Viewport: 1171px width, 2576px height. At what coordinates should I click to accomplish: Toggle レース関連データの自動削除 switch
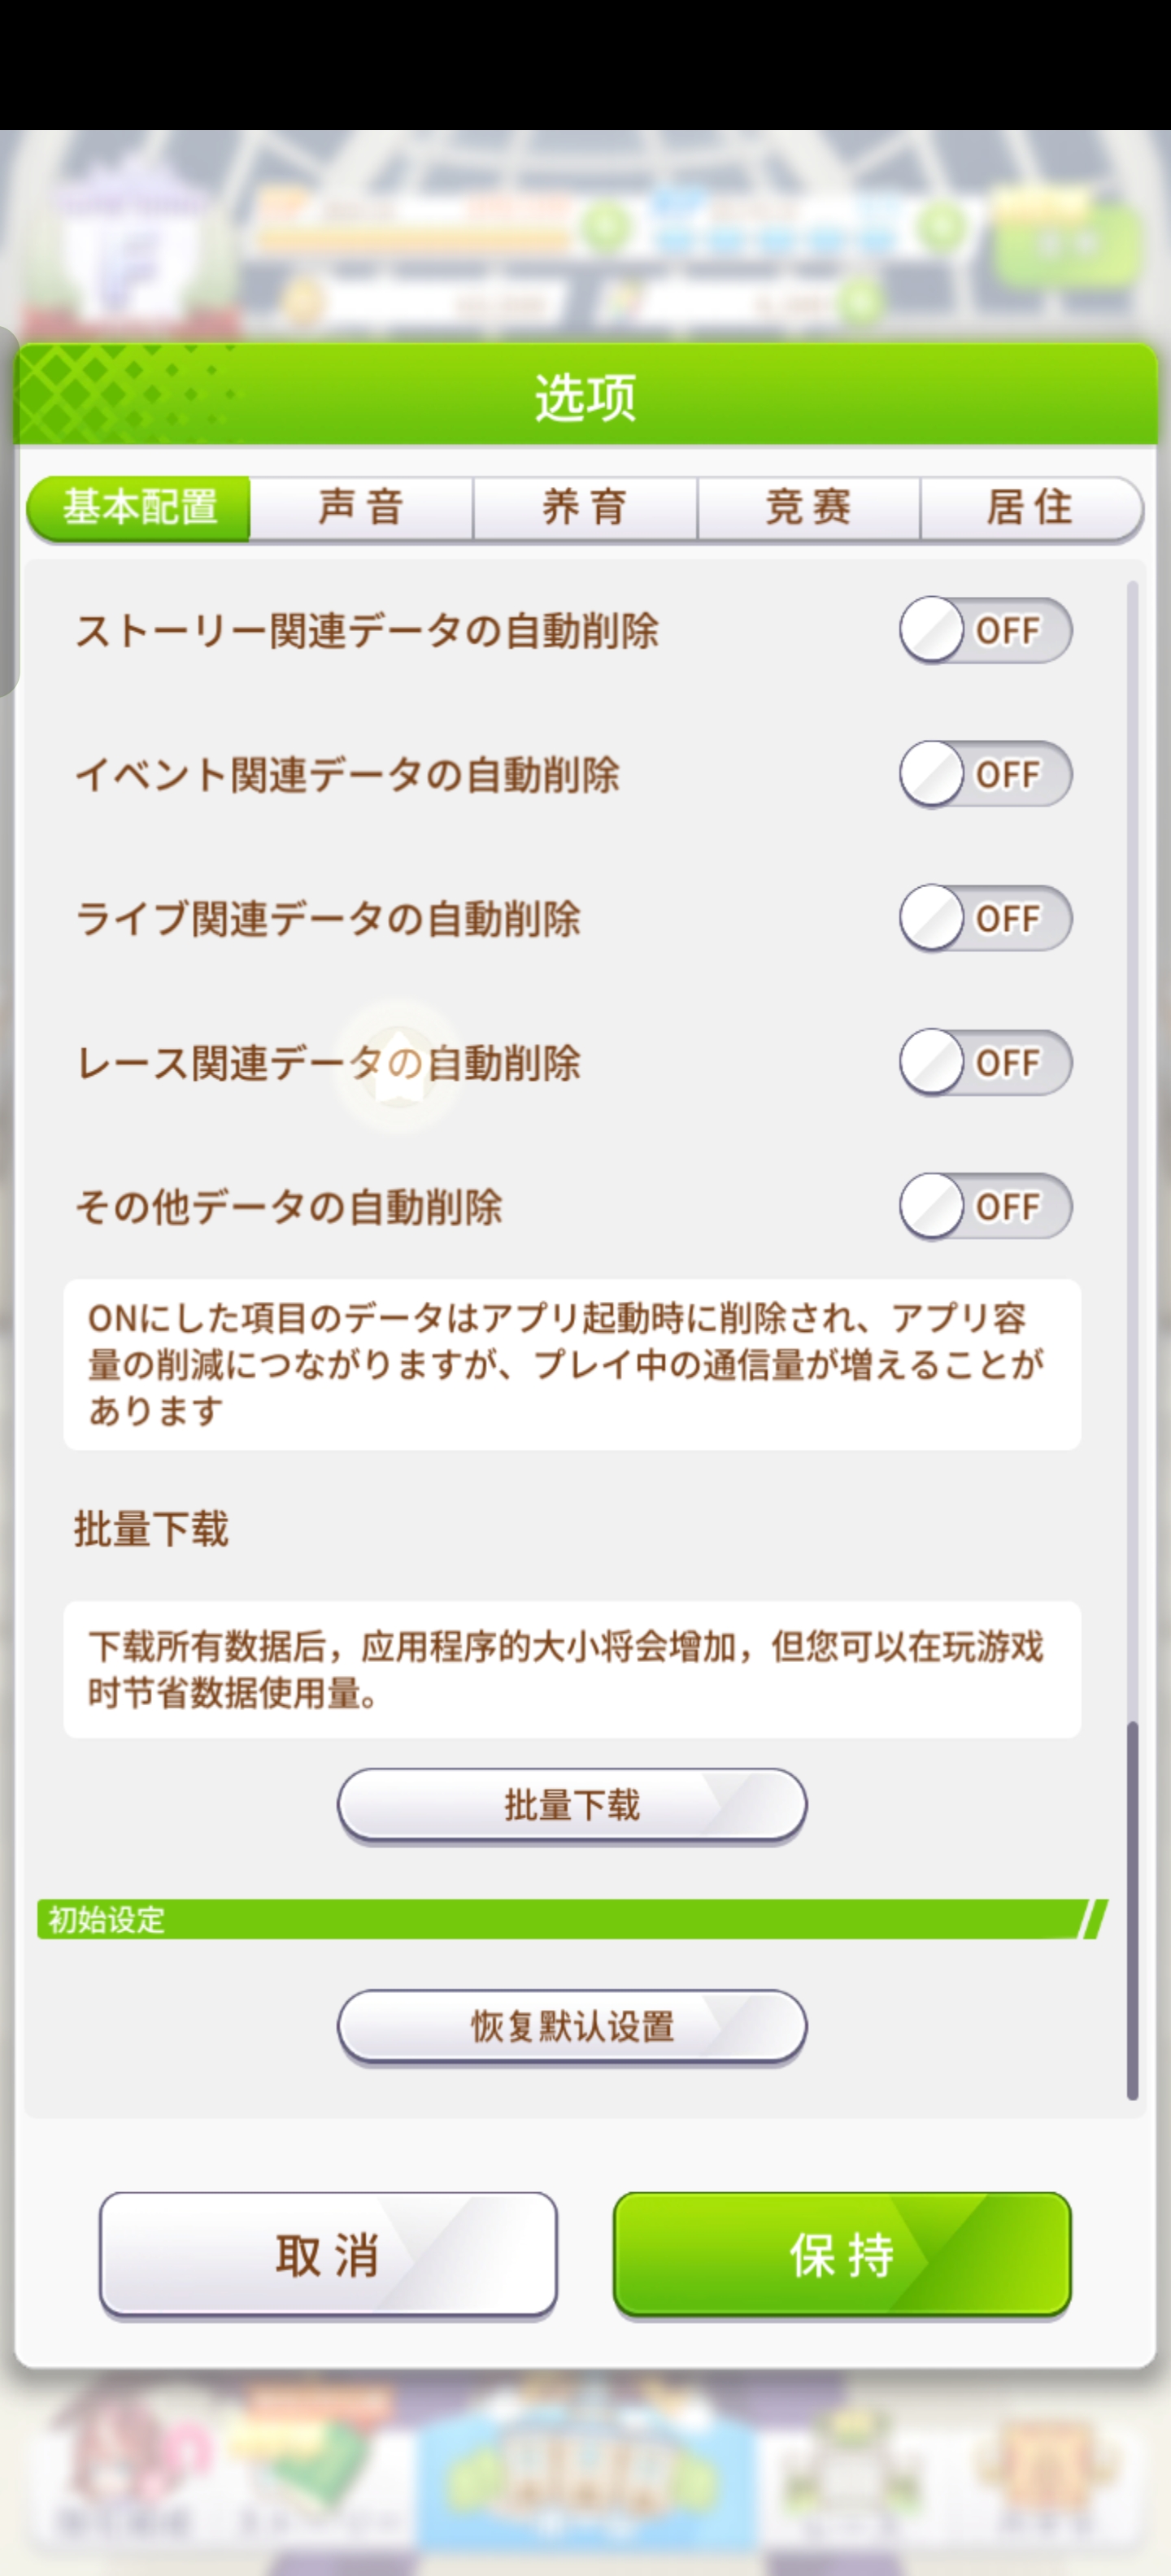click(985, 1062)
